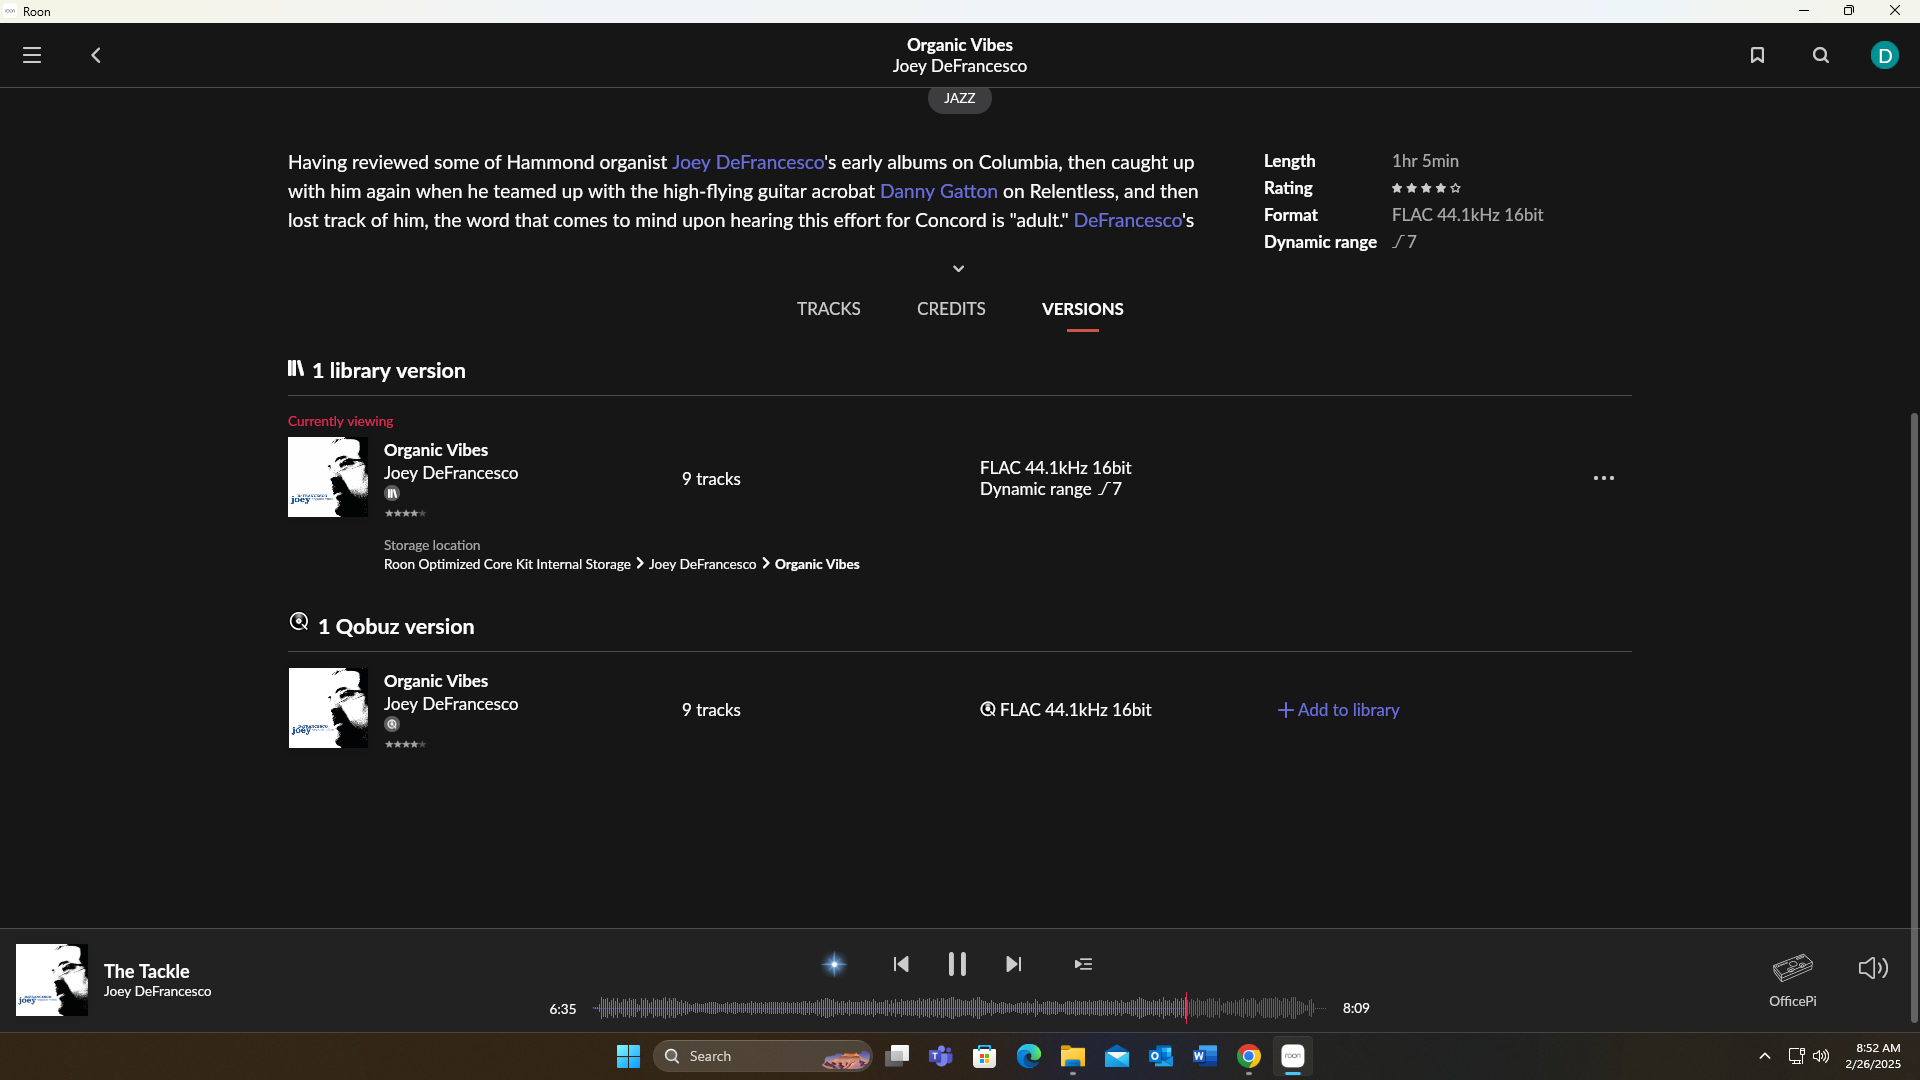Viewport: 1920px width, 1080px height.
Task: Open Joey DeFrancesco in now playing bar
Action: pos(157,991)
